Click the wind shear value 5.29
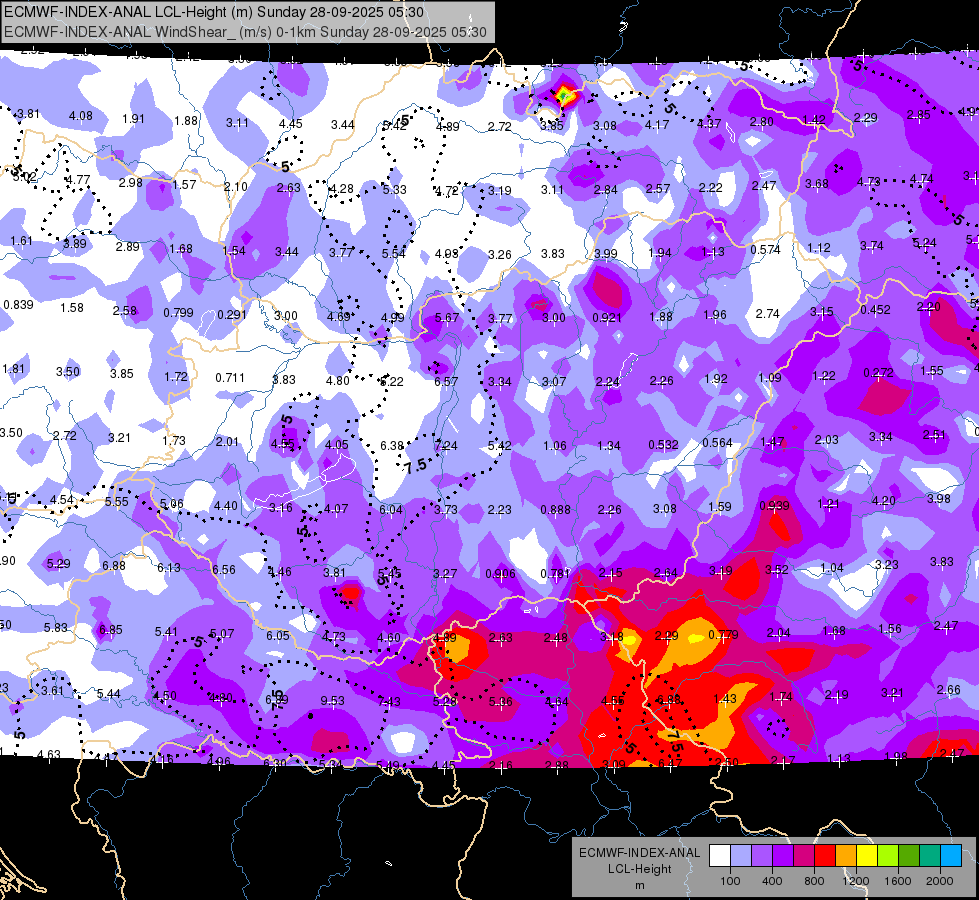The width and height of the screenshot is (979, 900). [x=58, y=563]
